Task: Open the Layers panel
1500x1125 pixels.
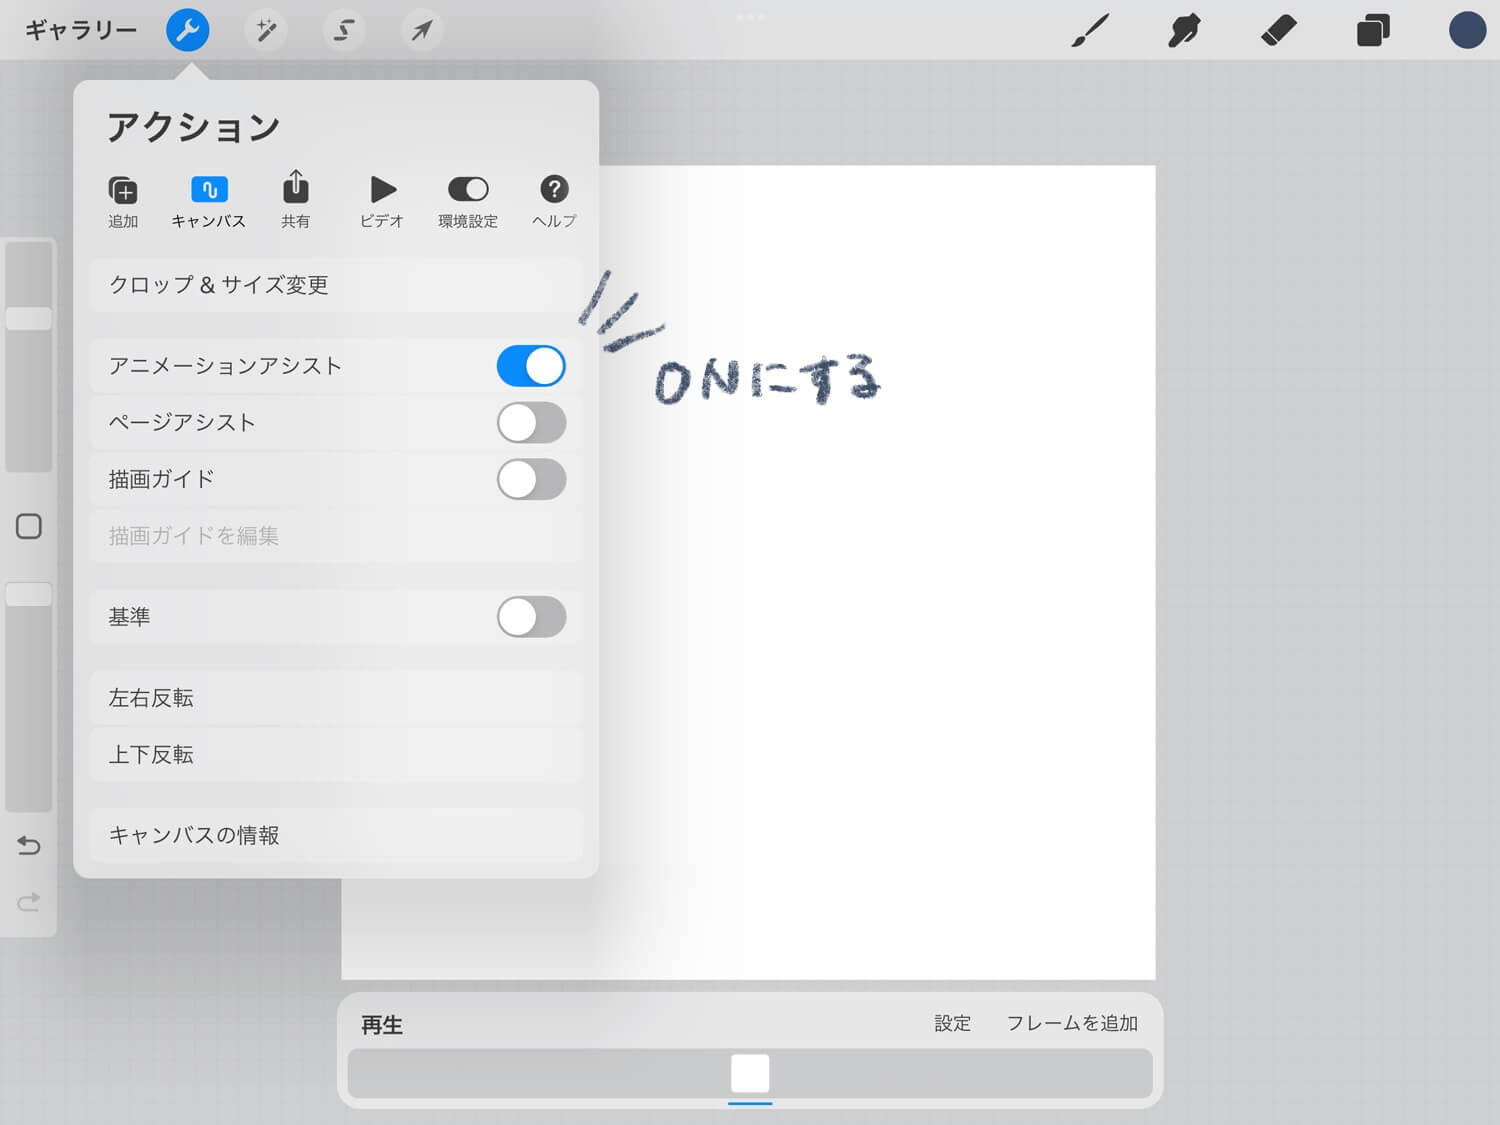Action: [x=1373, y=30]
